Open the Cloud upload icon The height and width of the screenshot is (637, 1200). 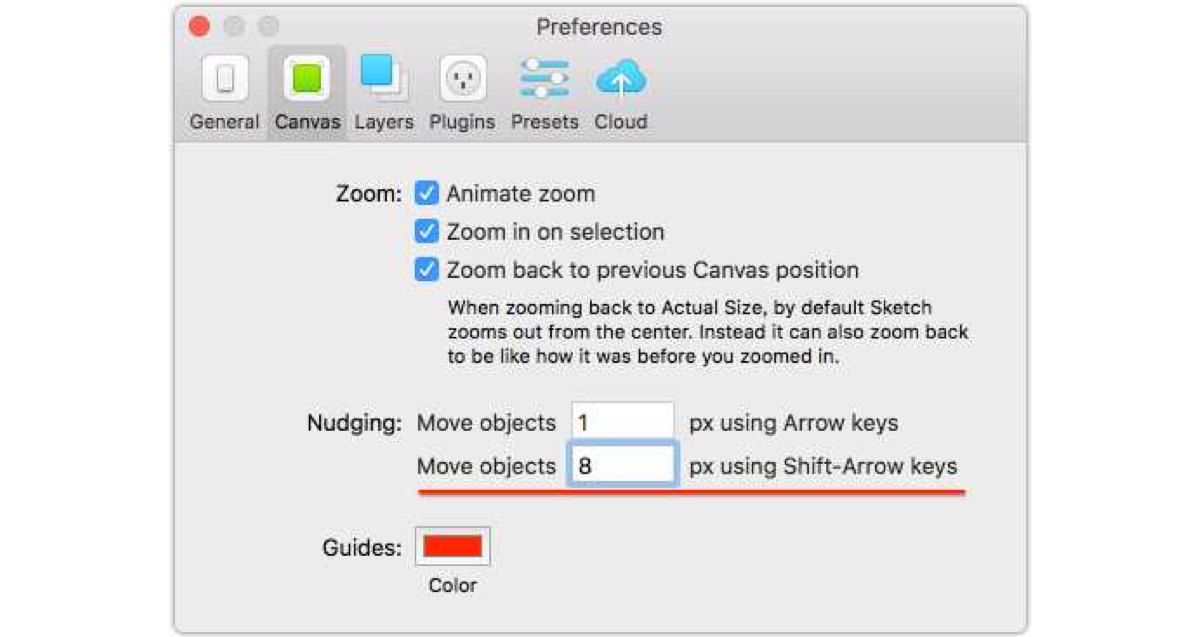tap(621, 79)
